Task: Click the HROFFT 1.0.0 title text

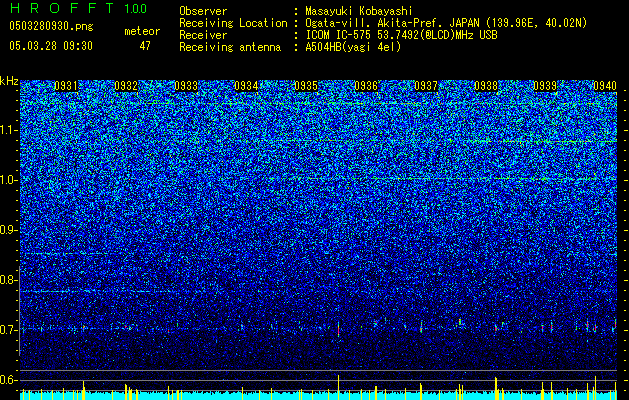Action: (78, 8)
